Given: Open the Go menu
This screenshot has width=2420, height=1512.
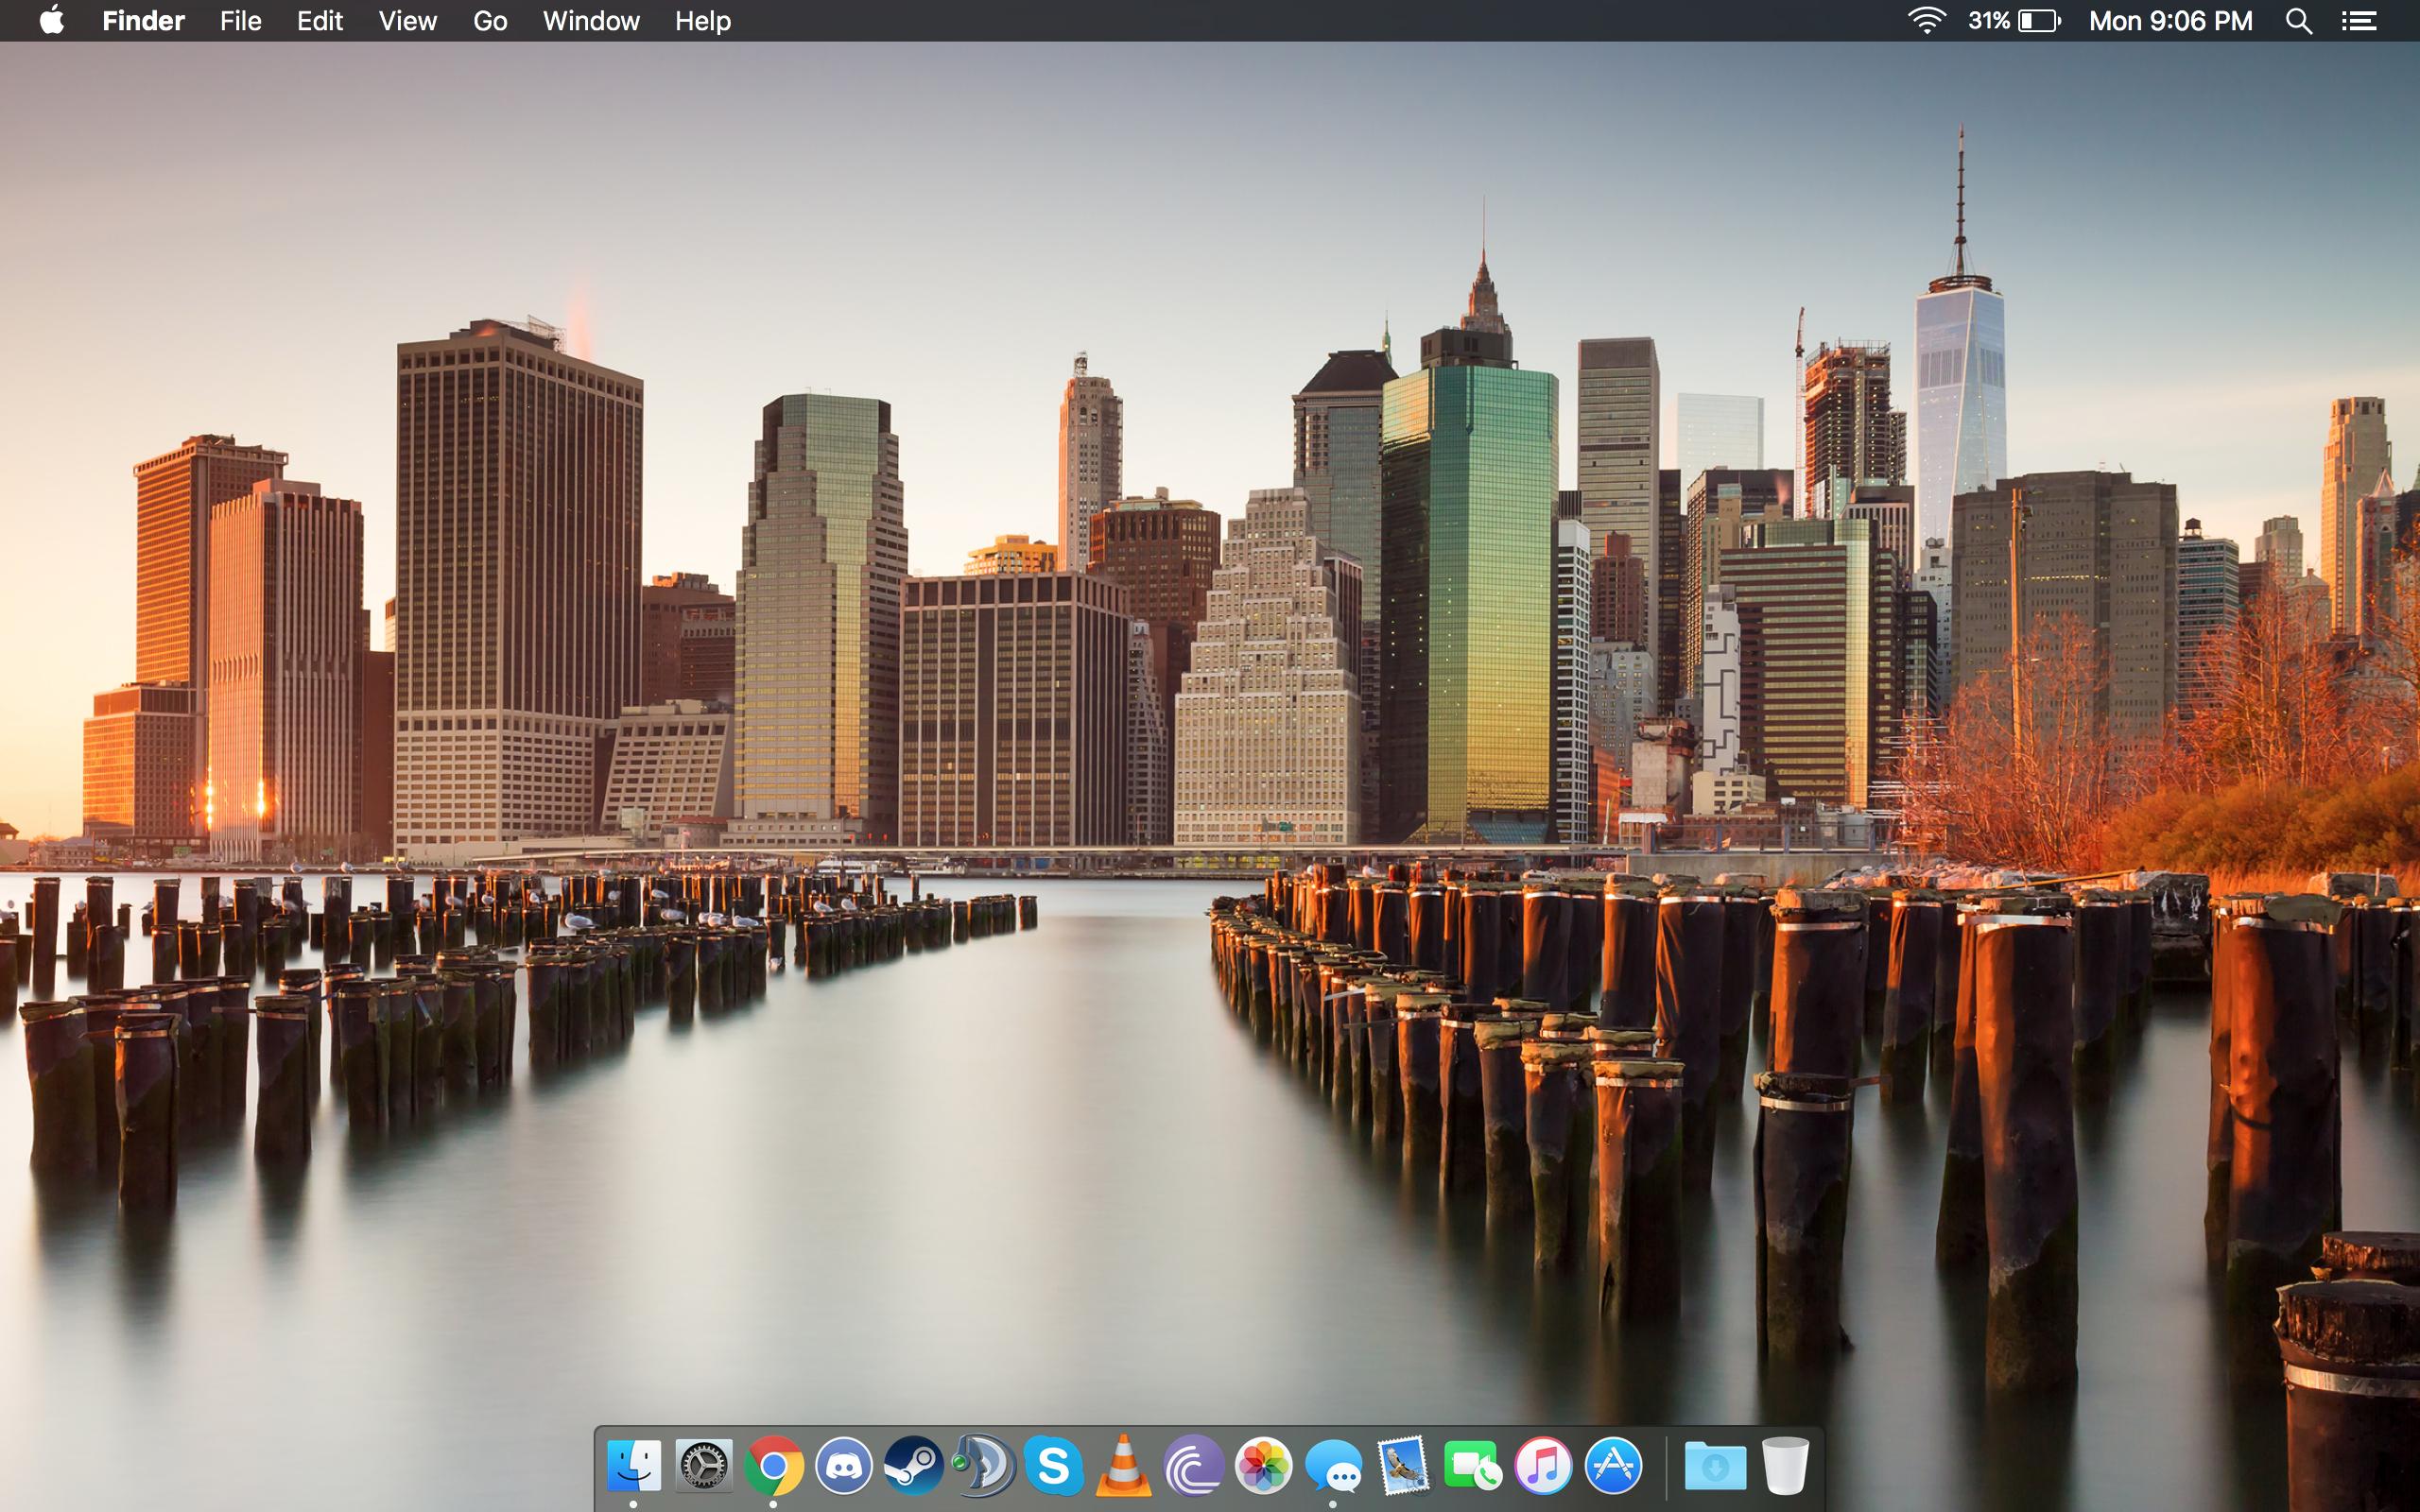Looking at the screenshot, I should pyautogui.click(x=490, y=20).
